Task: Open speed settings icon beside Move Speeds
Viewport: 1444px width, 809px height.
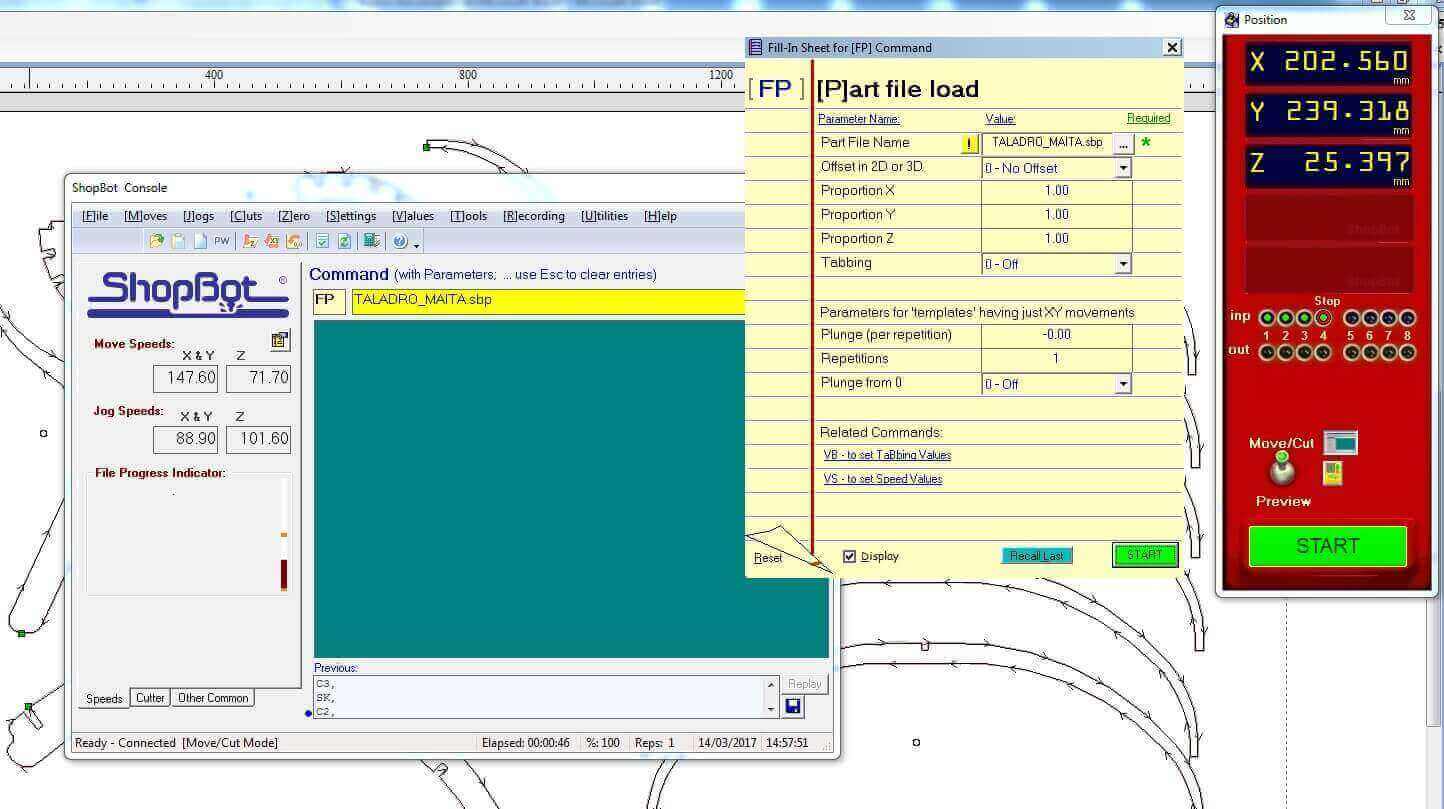Action: pyautogui.click(x=280, y=341)
